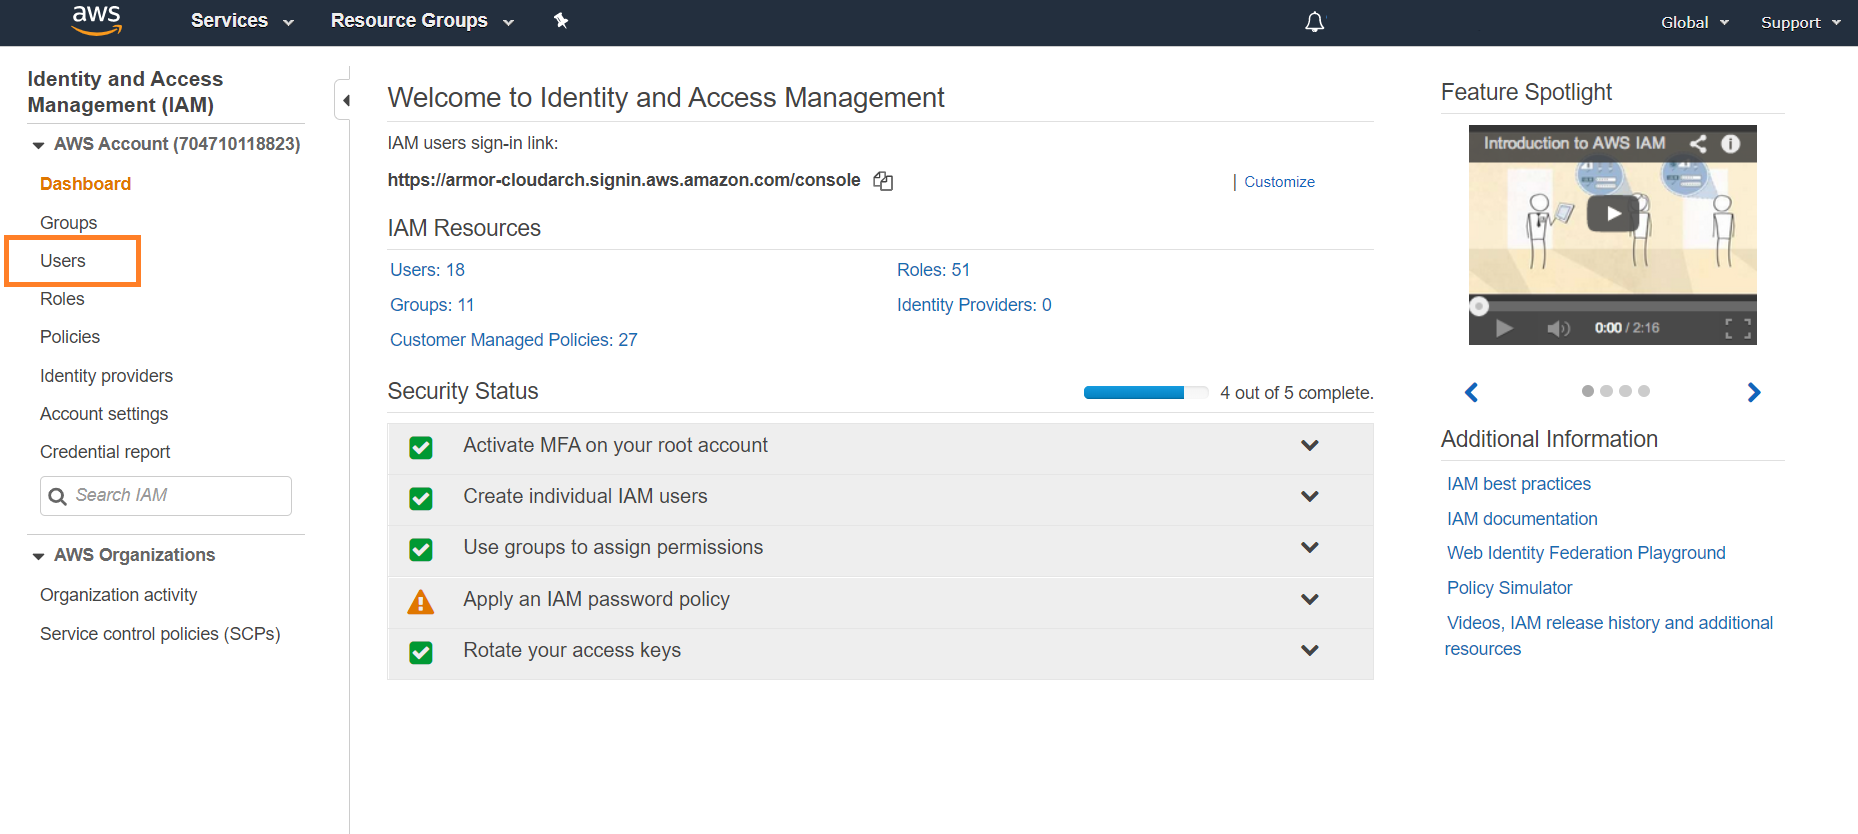Image resolution: width=1858 pixels, height=834 pixels.
Task: Open the notifications bell icon
Action: click(x=1314, y=22)
